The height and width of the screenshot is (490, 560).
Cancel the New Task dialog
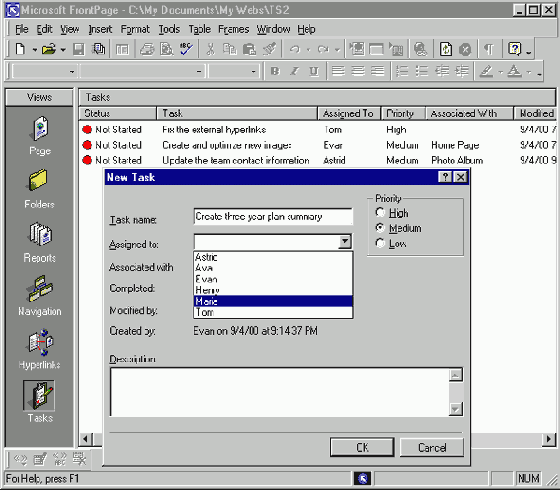point(432,447)
